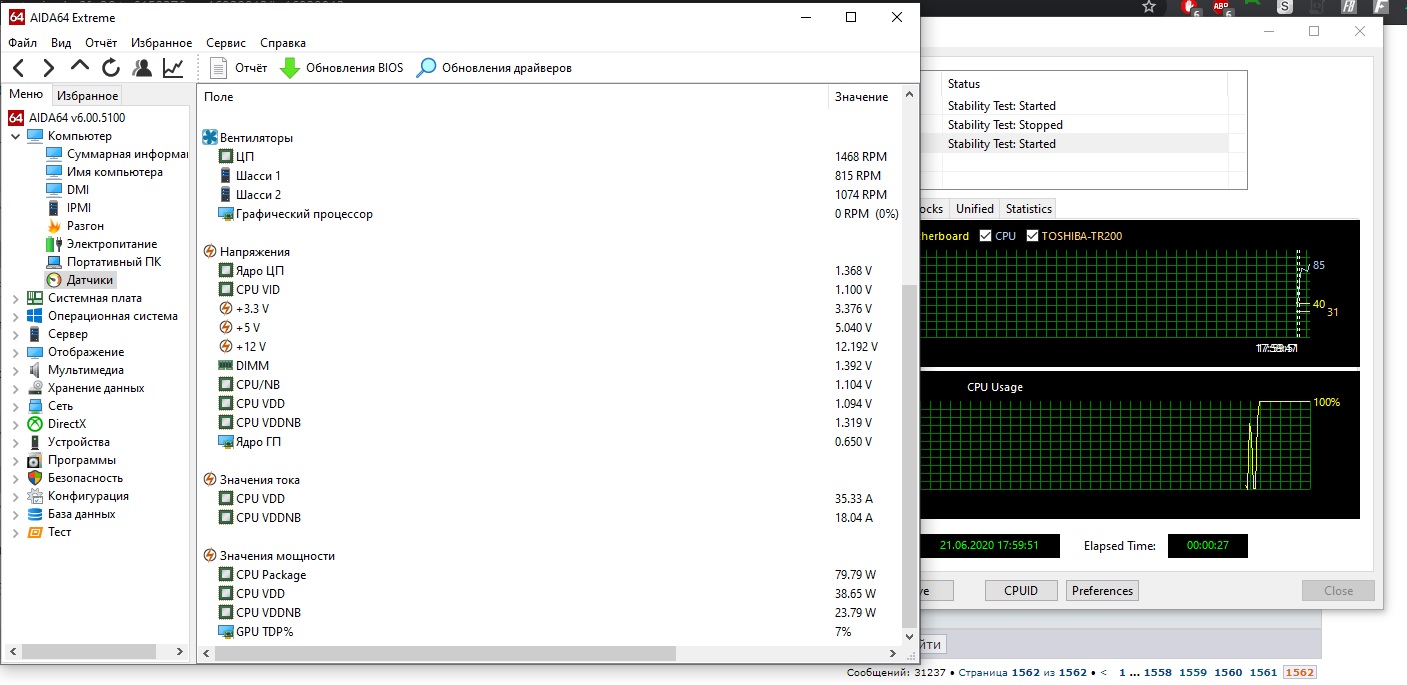Go up a level with the up arrow icon

point(80,67)
